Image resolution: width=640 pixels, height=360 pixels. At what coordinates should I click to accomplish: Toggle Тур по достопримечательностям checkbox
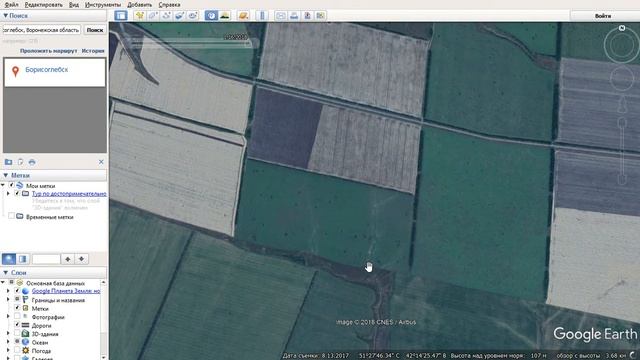pos(17,193)
